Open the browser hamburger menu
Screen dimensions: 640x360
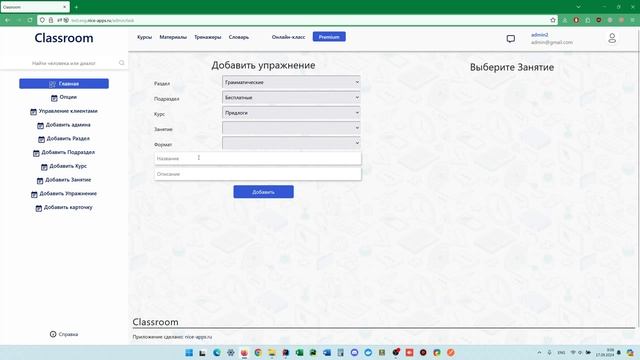[633, 20]
